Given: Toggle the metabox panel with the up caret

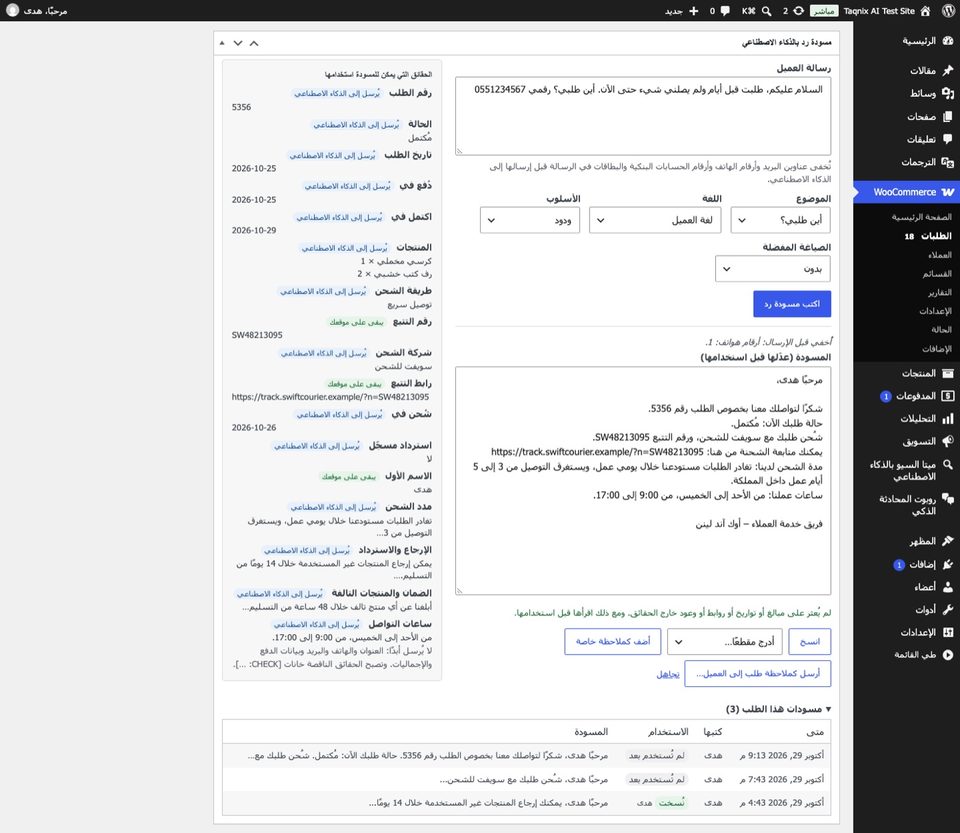Looking at the screenshot, I should [x=254, y=43].
